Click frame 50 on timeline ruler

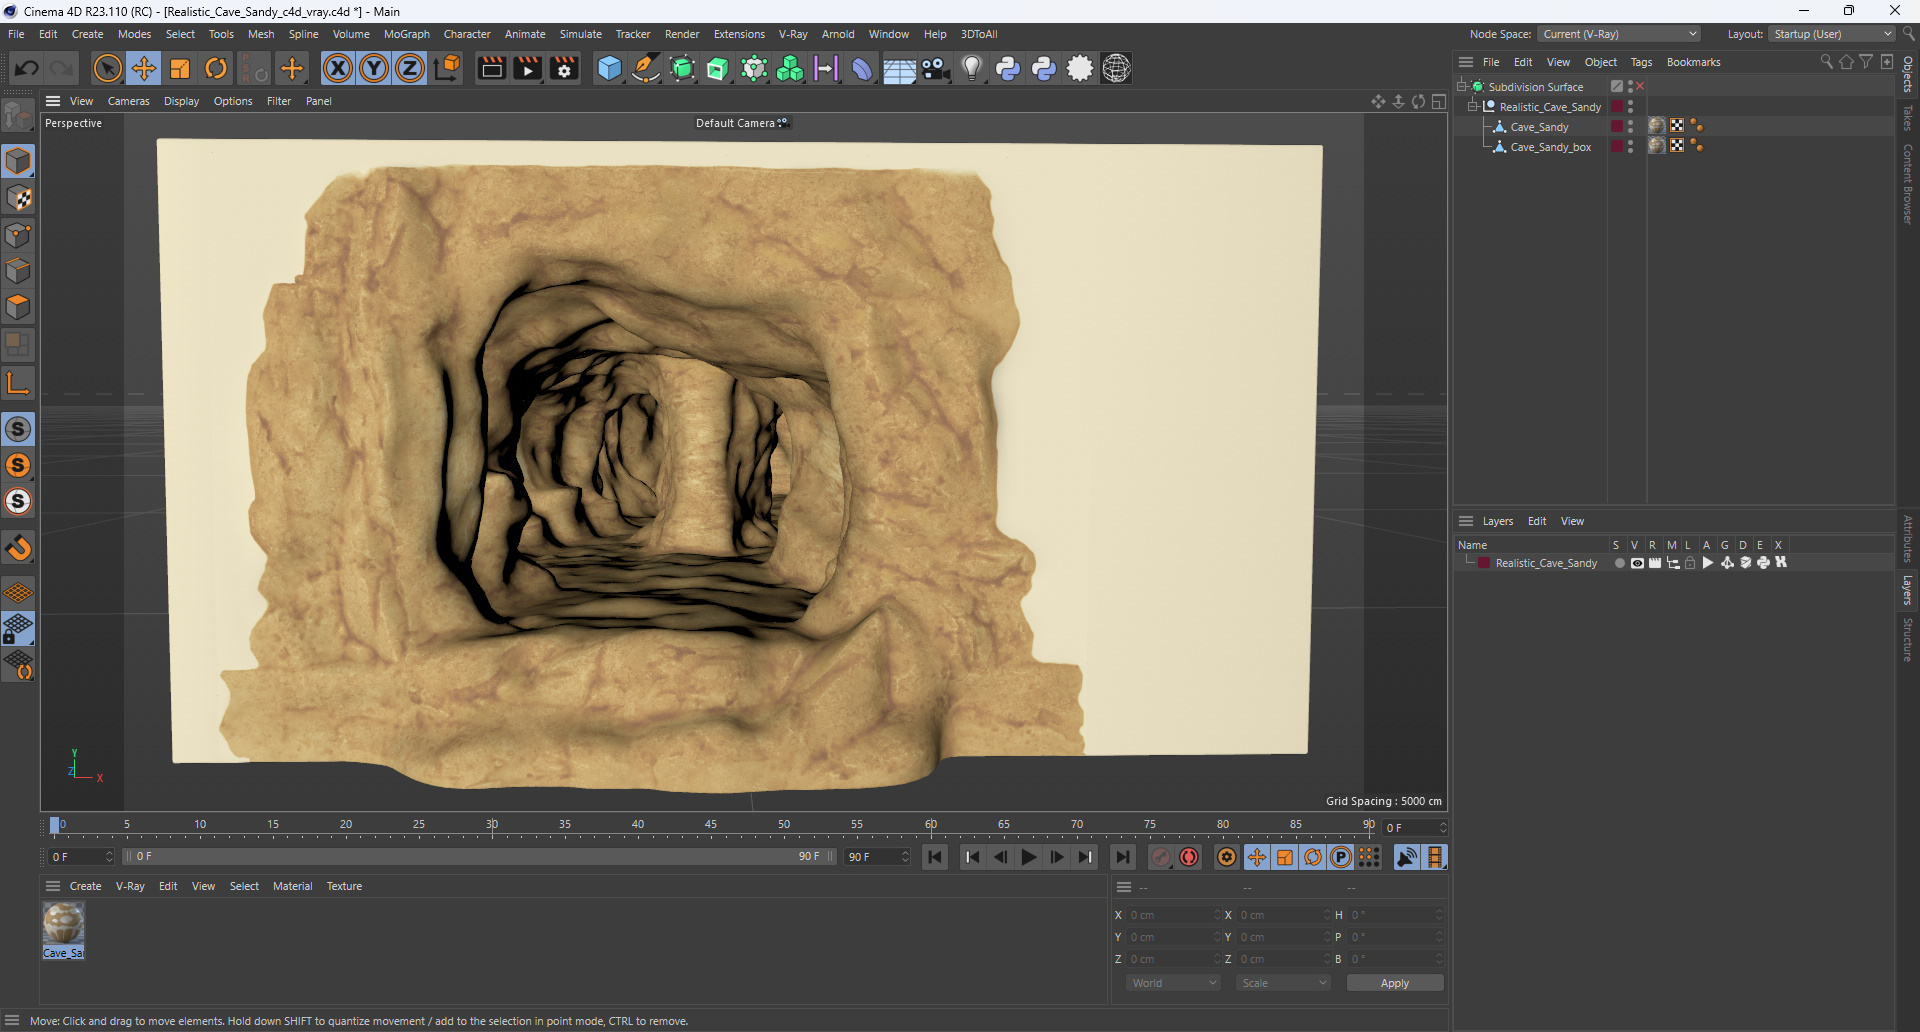coord(784,826)
